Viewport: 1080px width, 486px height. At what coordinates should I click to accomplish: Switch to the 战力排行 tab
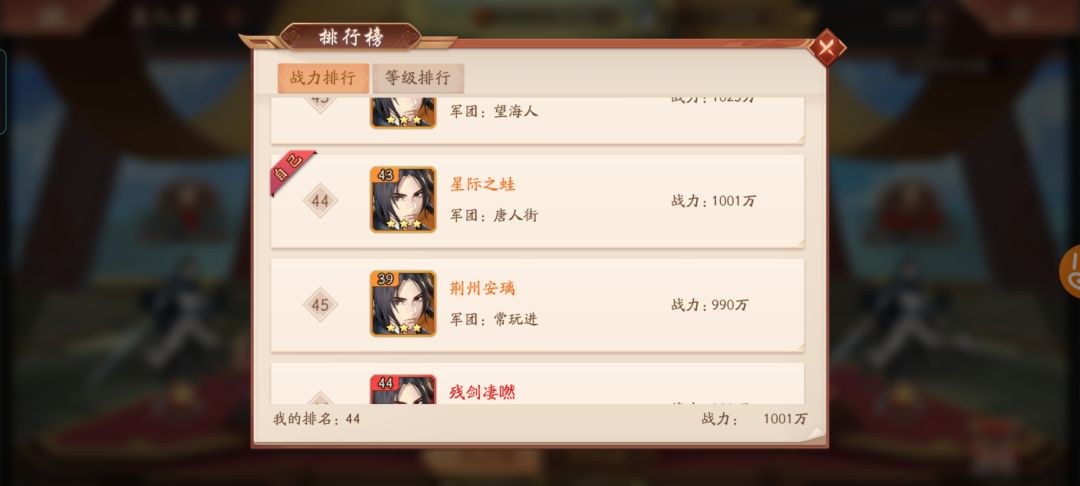(x=323, y=78)
